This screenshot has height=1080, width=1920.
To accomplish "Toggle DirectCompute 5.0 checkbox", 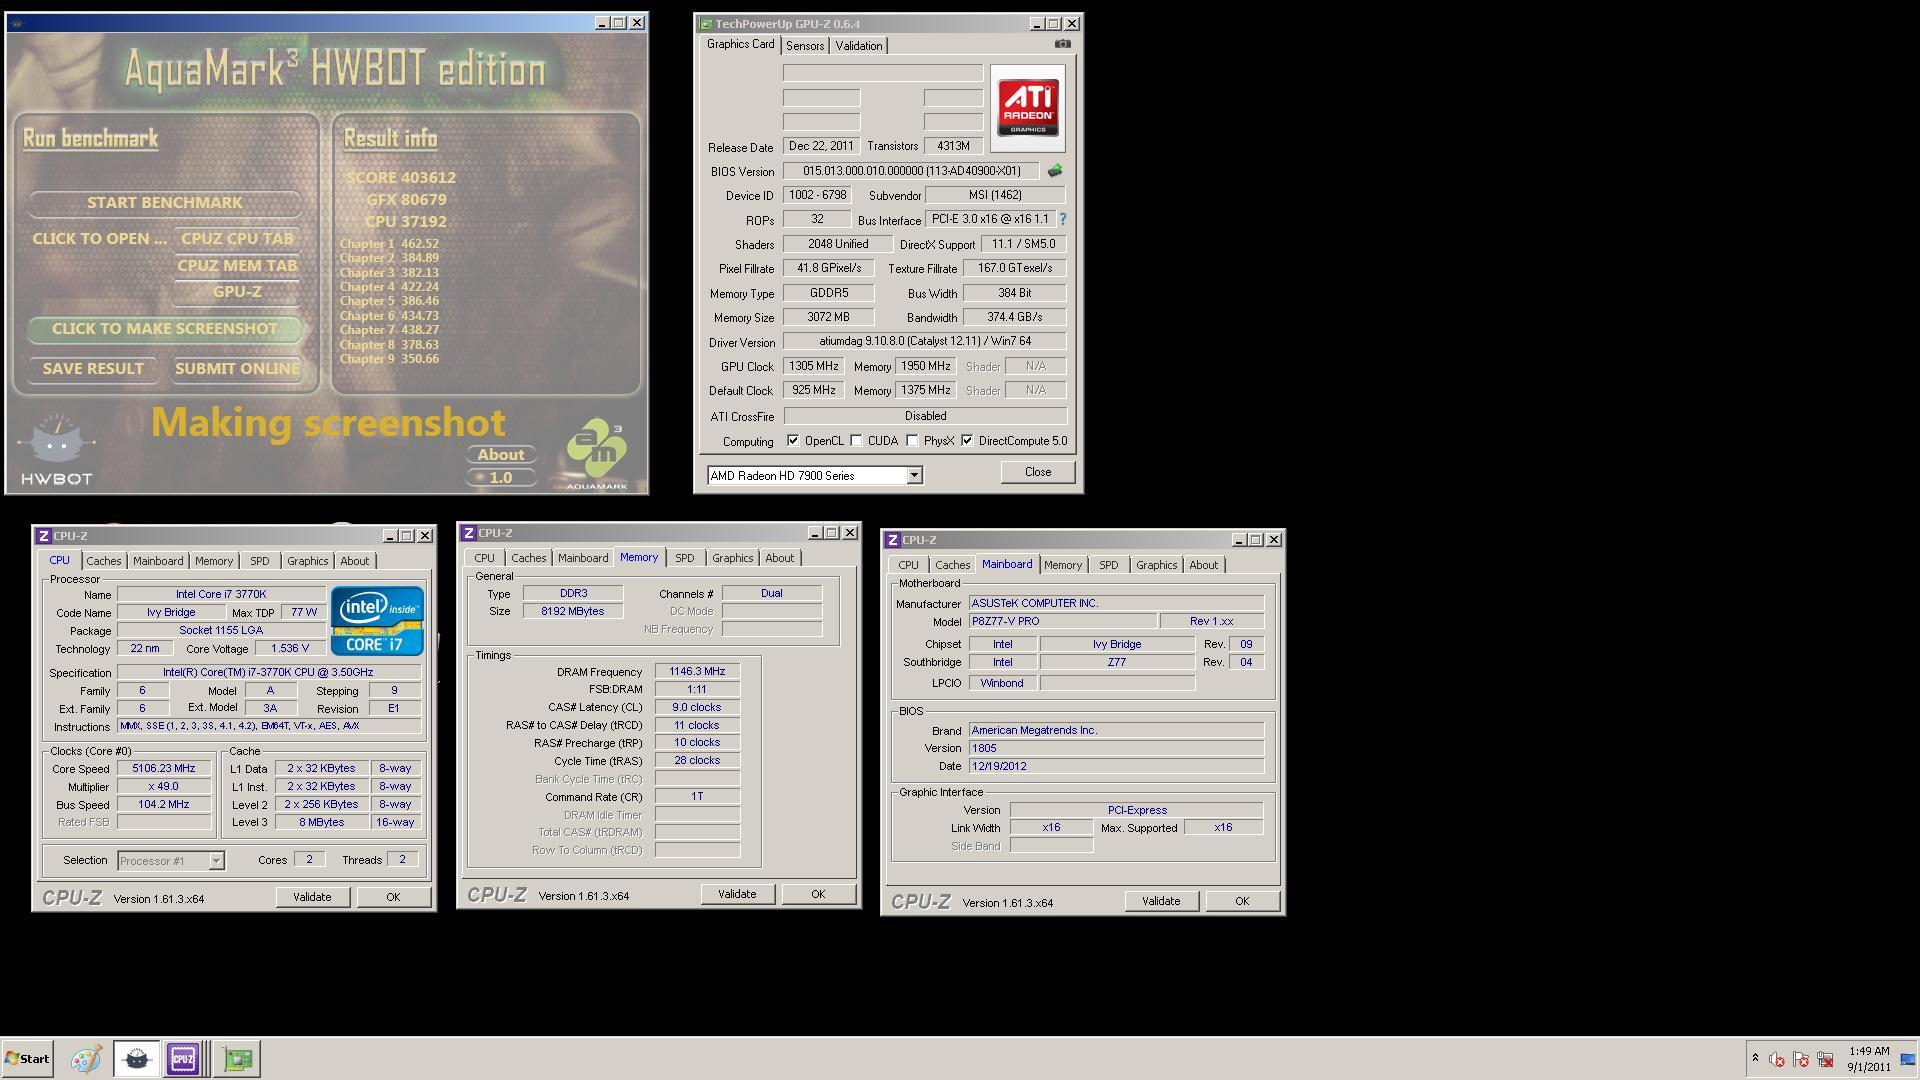I will (967, 441).
